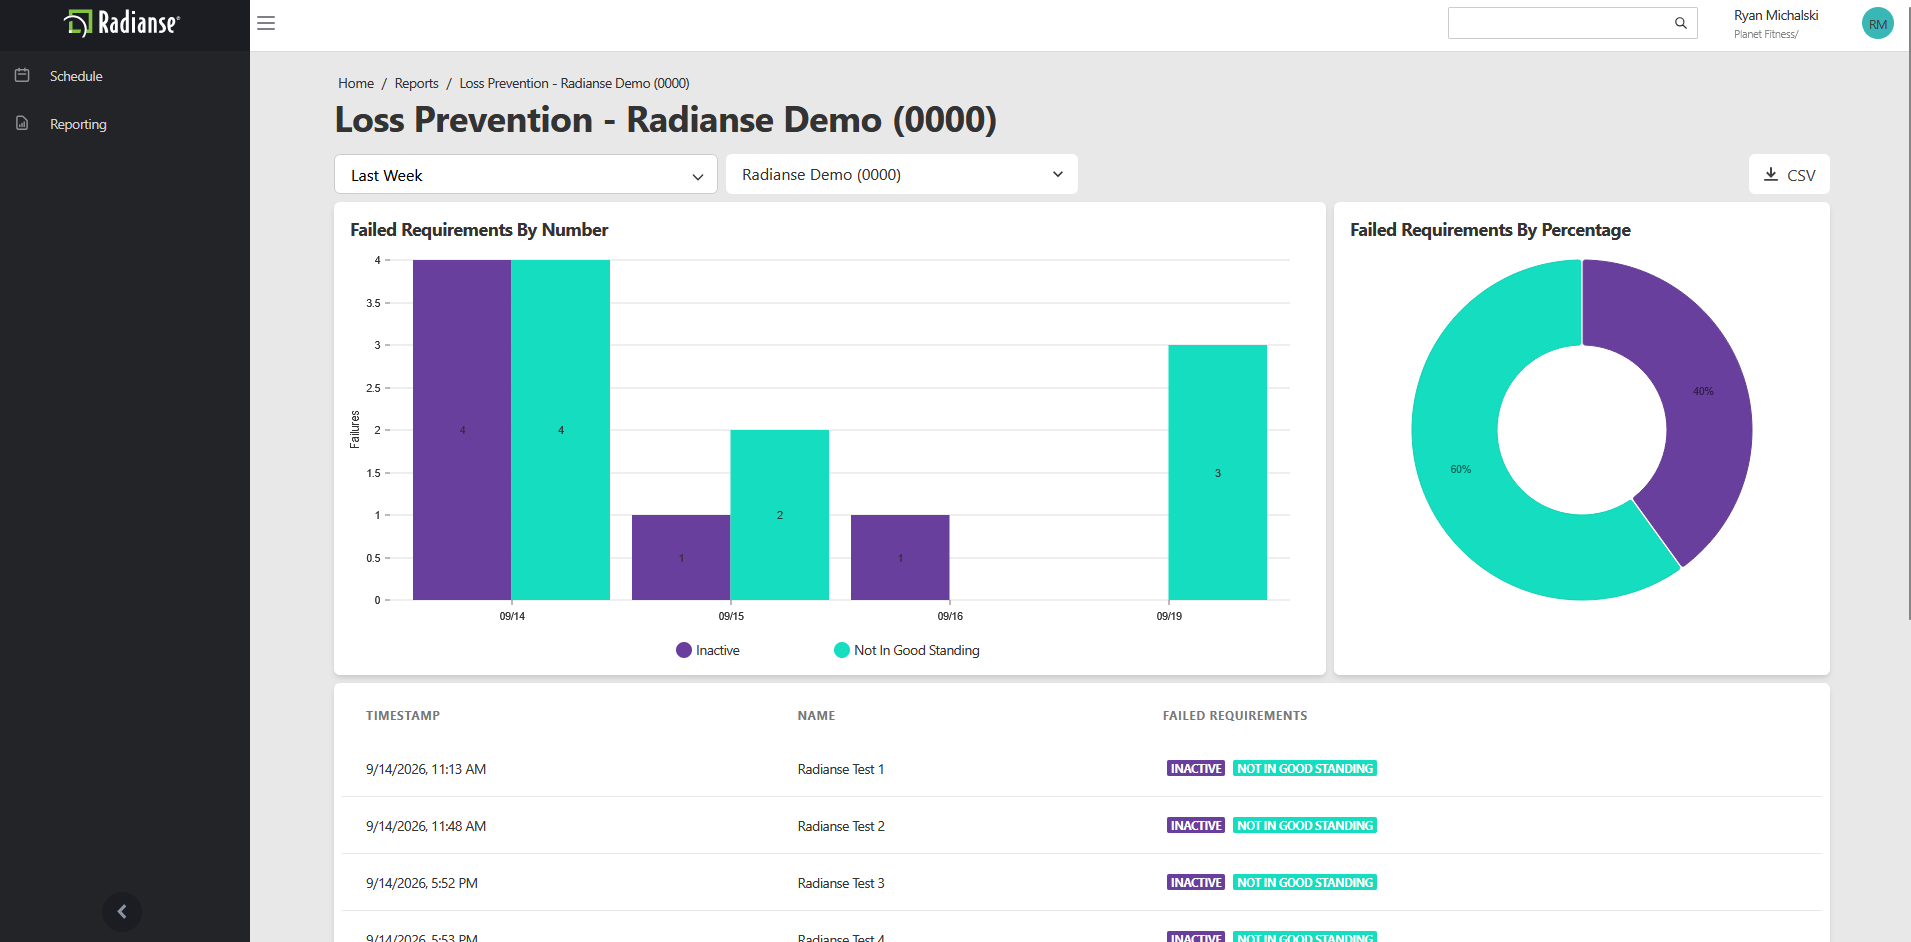This screenshot has width=1911, height=942.
Task: Click the Reporting document icon
Action: [22, 123]
